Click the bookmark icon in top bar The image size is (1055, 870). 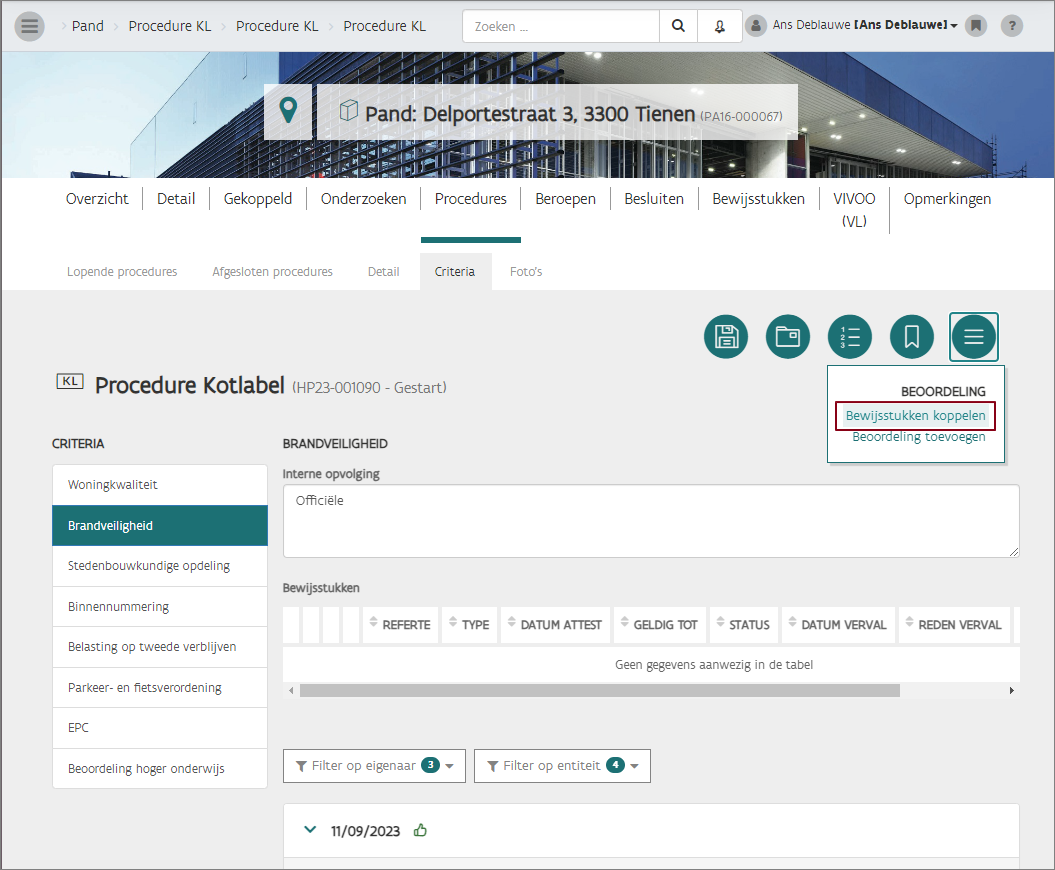(x=976, y=26)
